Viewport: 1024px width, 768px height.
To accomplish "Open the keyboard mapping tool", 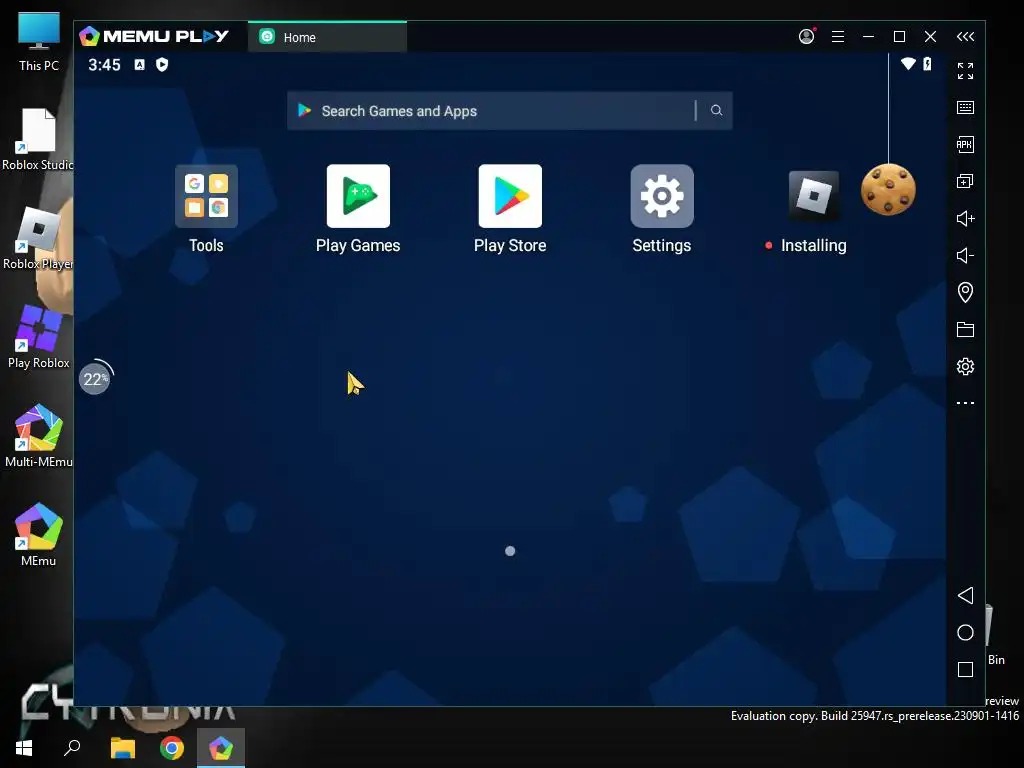I will pos(965,108).
